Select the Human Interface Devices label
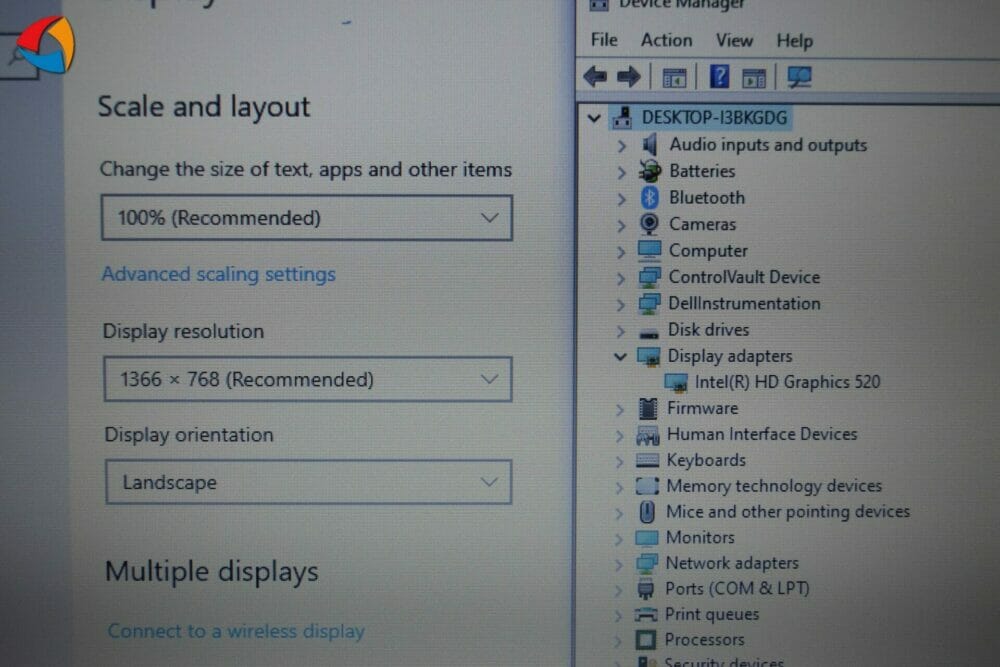1000x667 pixels. (761, 434)
